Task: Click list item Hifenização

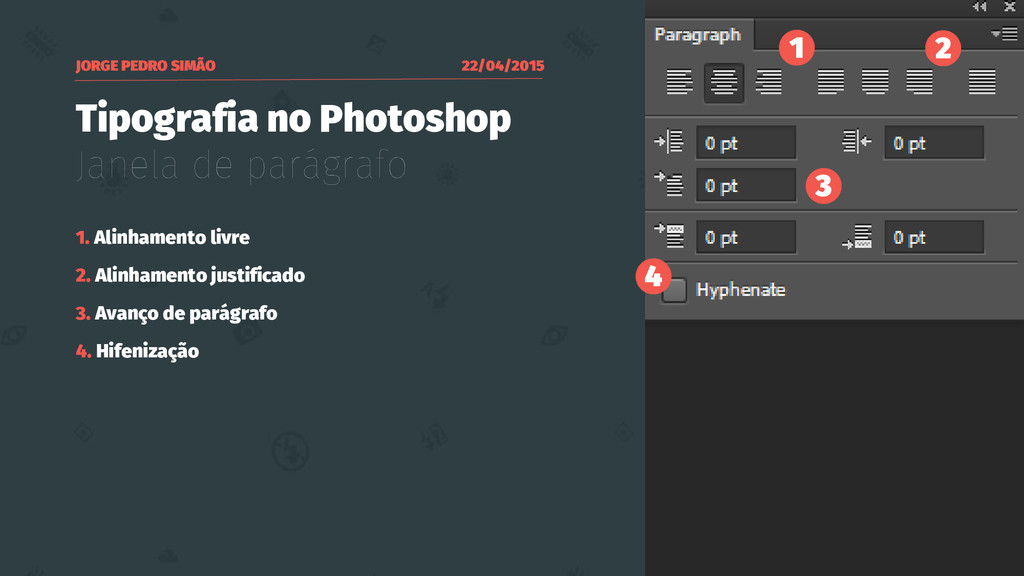Action: [x=147, y=351]
